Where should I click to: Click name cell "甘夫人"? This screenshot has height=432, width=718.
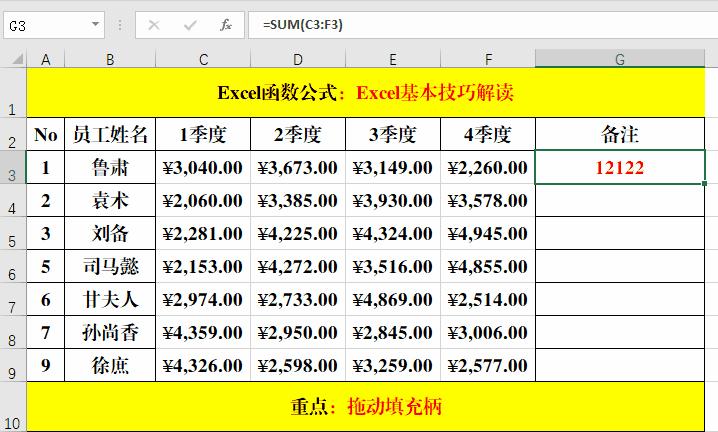(110, 299)
